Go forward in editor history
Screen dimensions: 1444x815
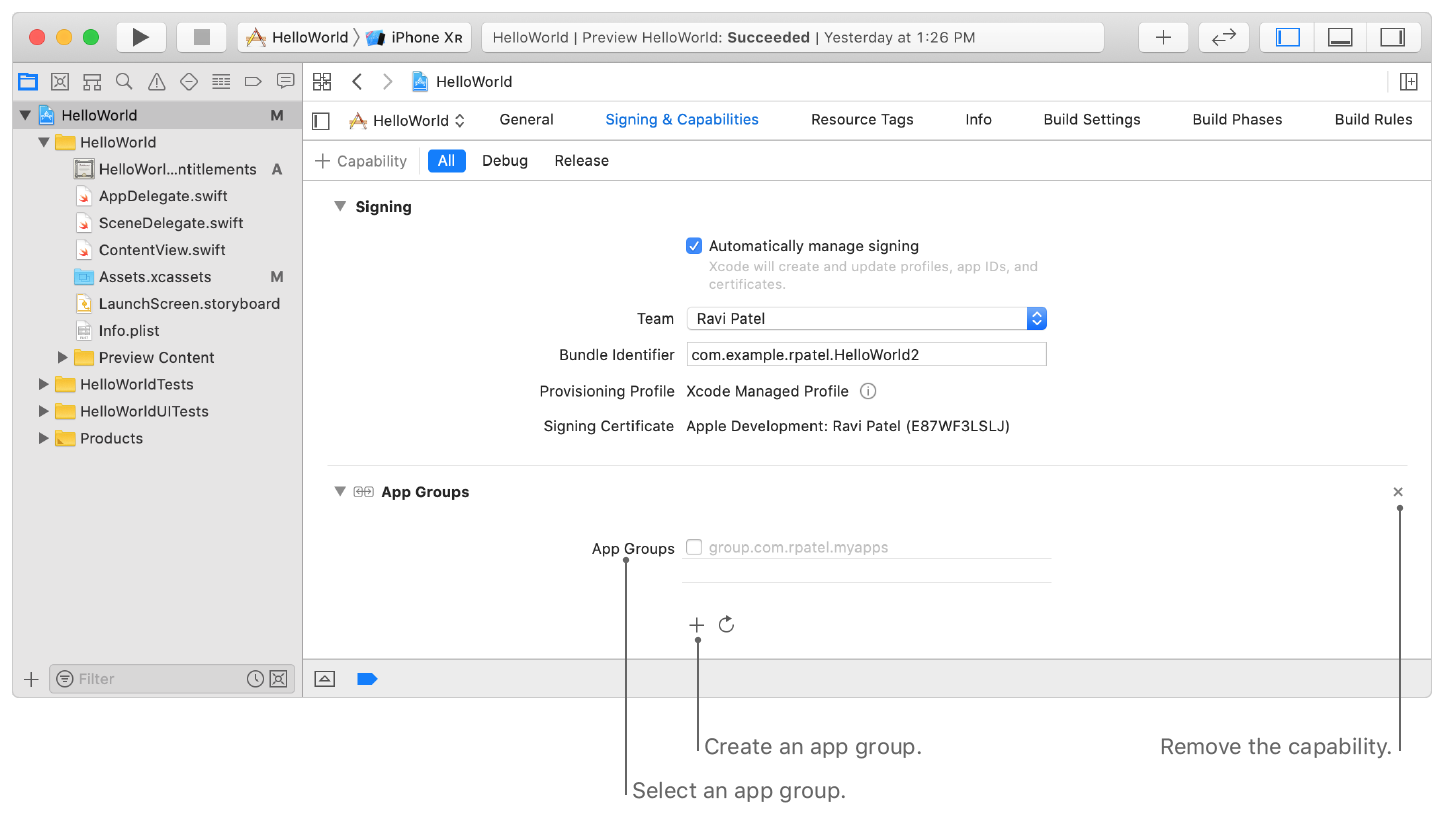(x=388, y=82)
